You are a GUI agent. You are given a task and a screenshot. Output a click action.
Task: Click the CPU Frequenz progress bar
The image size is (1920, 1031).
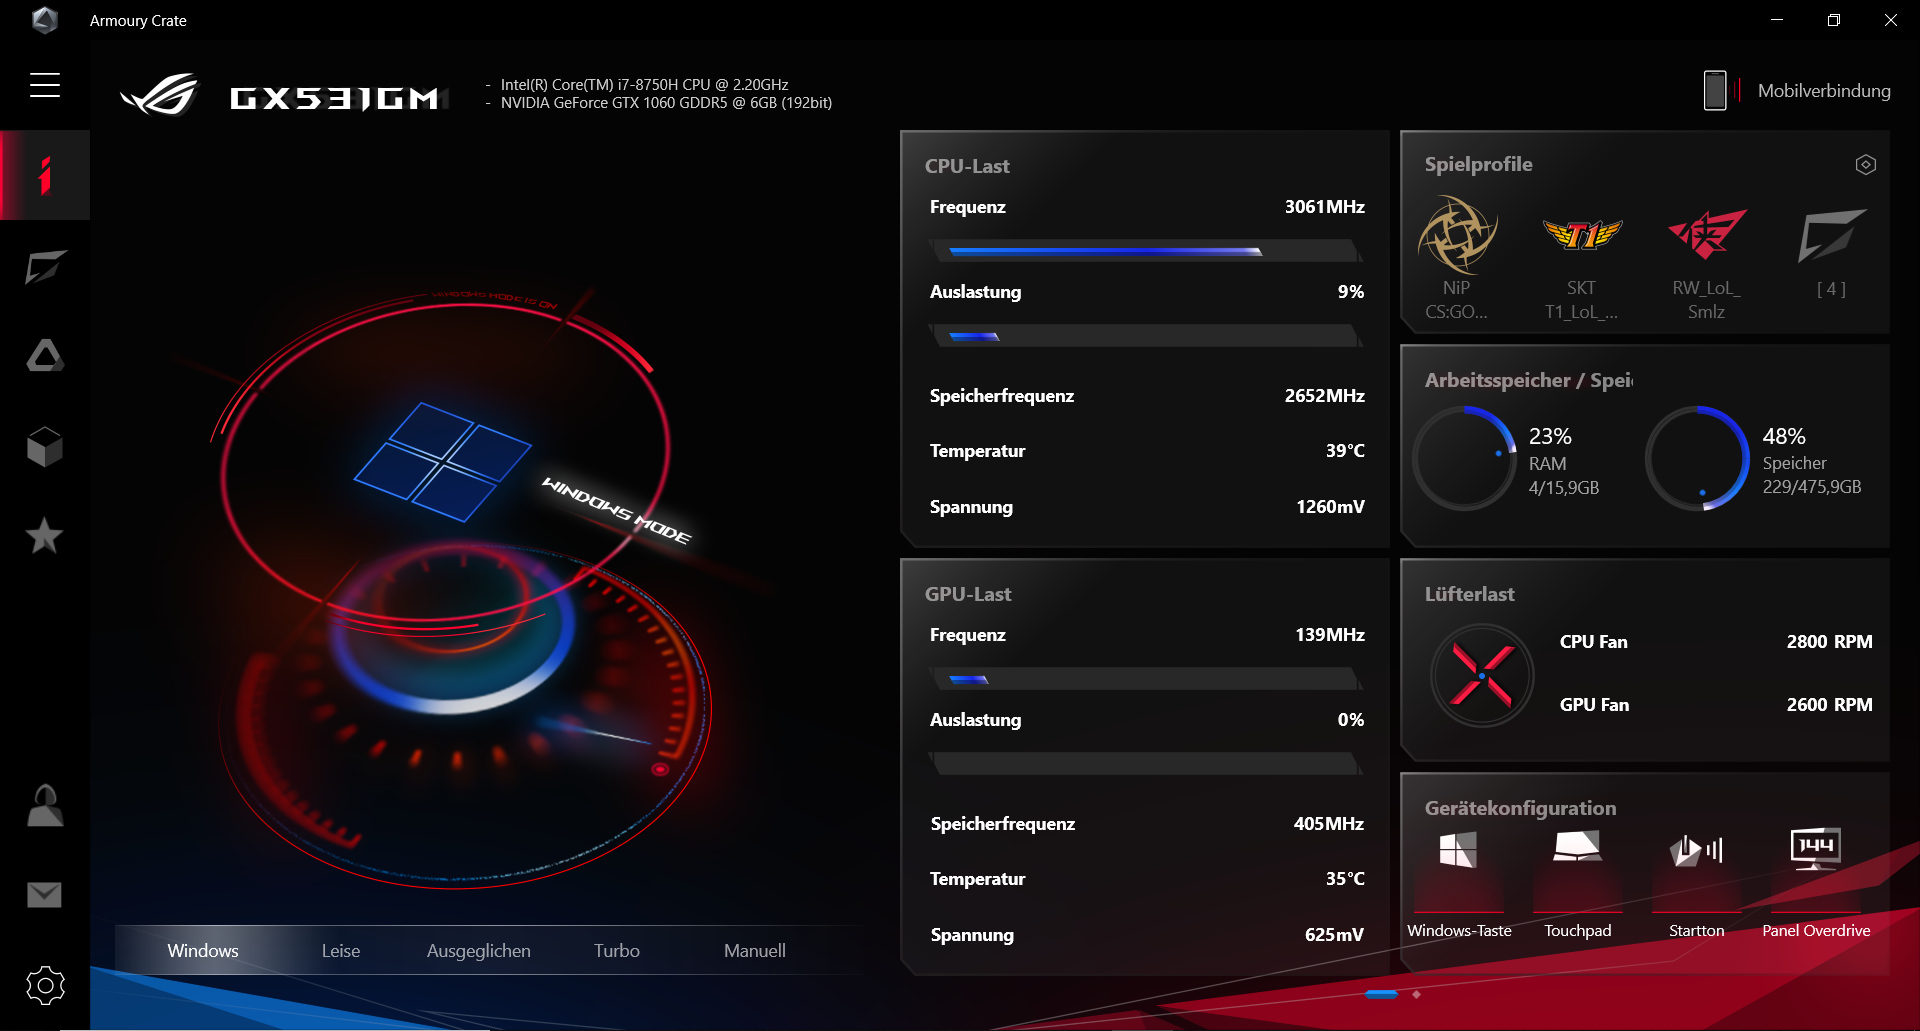(1146, 251)
